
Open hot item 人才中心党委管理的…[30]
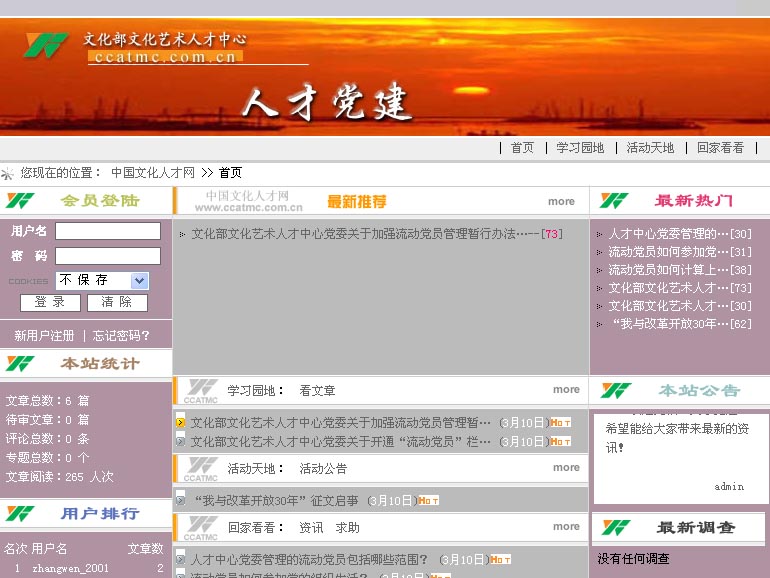[680, 234]
